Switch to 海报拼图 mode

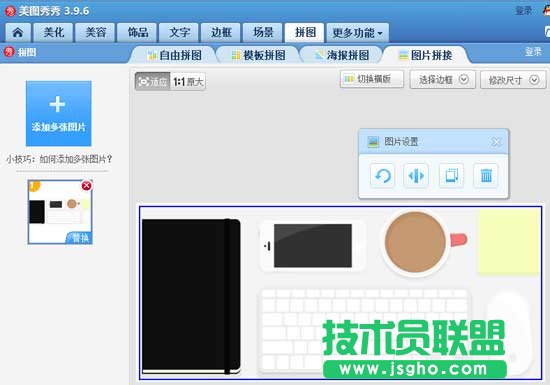(x=342, y=55)
